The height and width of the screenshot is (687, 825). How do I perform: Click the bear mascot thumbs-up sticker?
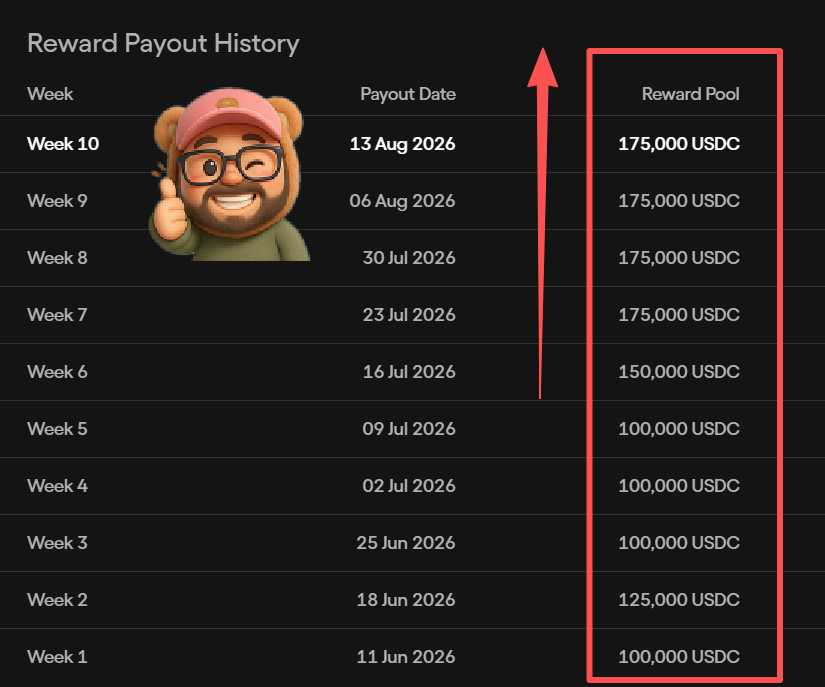click(230, 174)
